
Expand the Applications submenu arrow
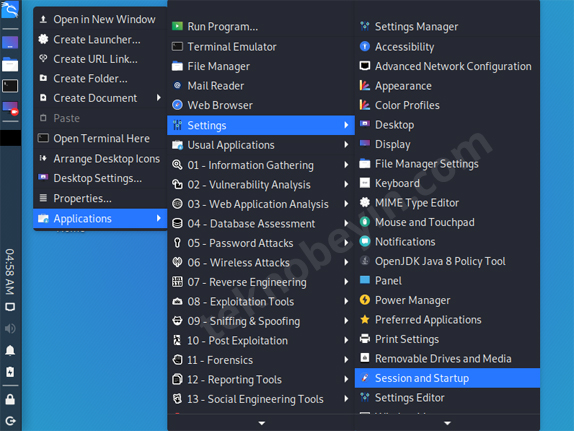coord(159,218)
